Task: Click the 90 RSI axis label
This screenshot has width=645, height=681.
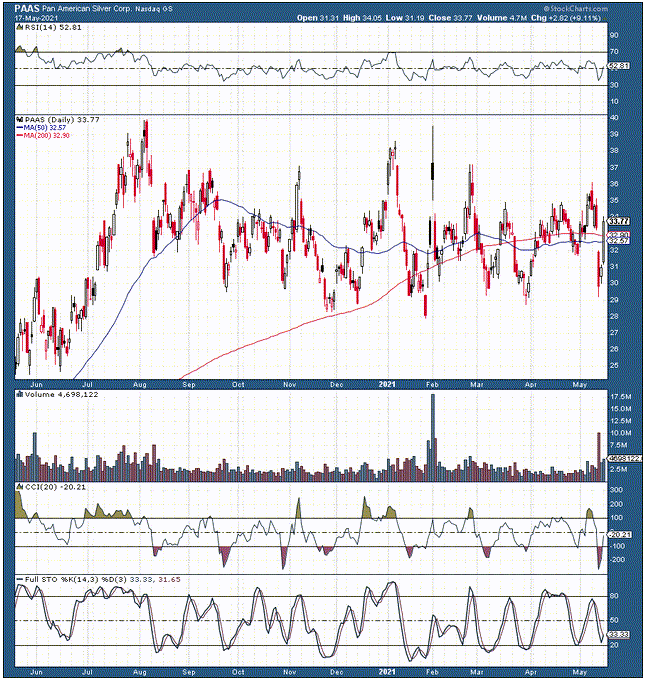Action: point(614,36)
